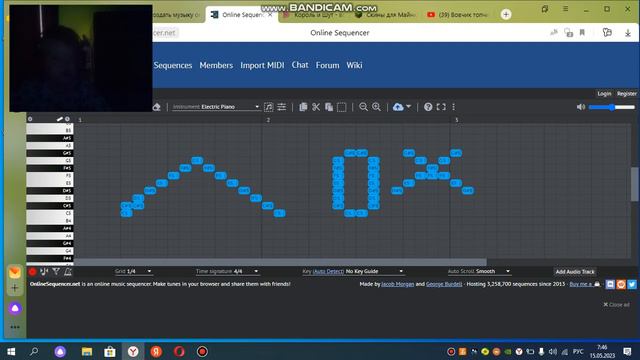Enter fullscreen mode with brackets icon
This screenshot has height=360, width=640.
tap(441, 107)
